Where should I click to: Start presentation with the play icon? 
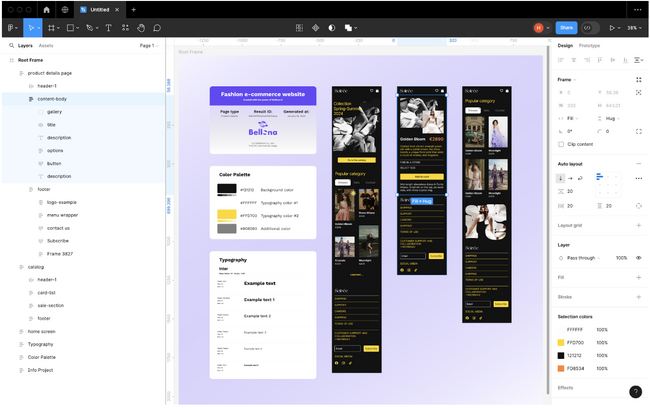pyautogui.click(x=612, y=28)
